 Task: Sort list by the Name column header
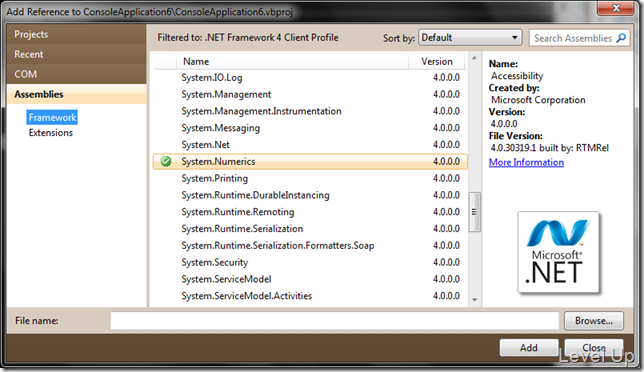click(x=292, y=62)
